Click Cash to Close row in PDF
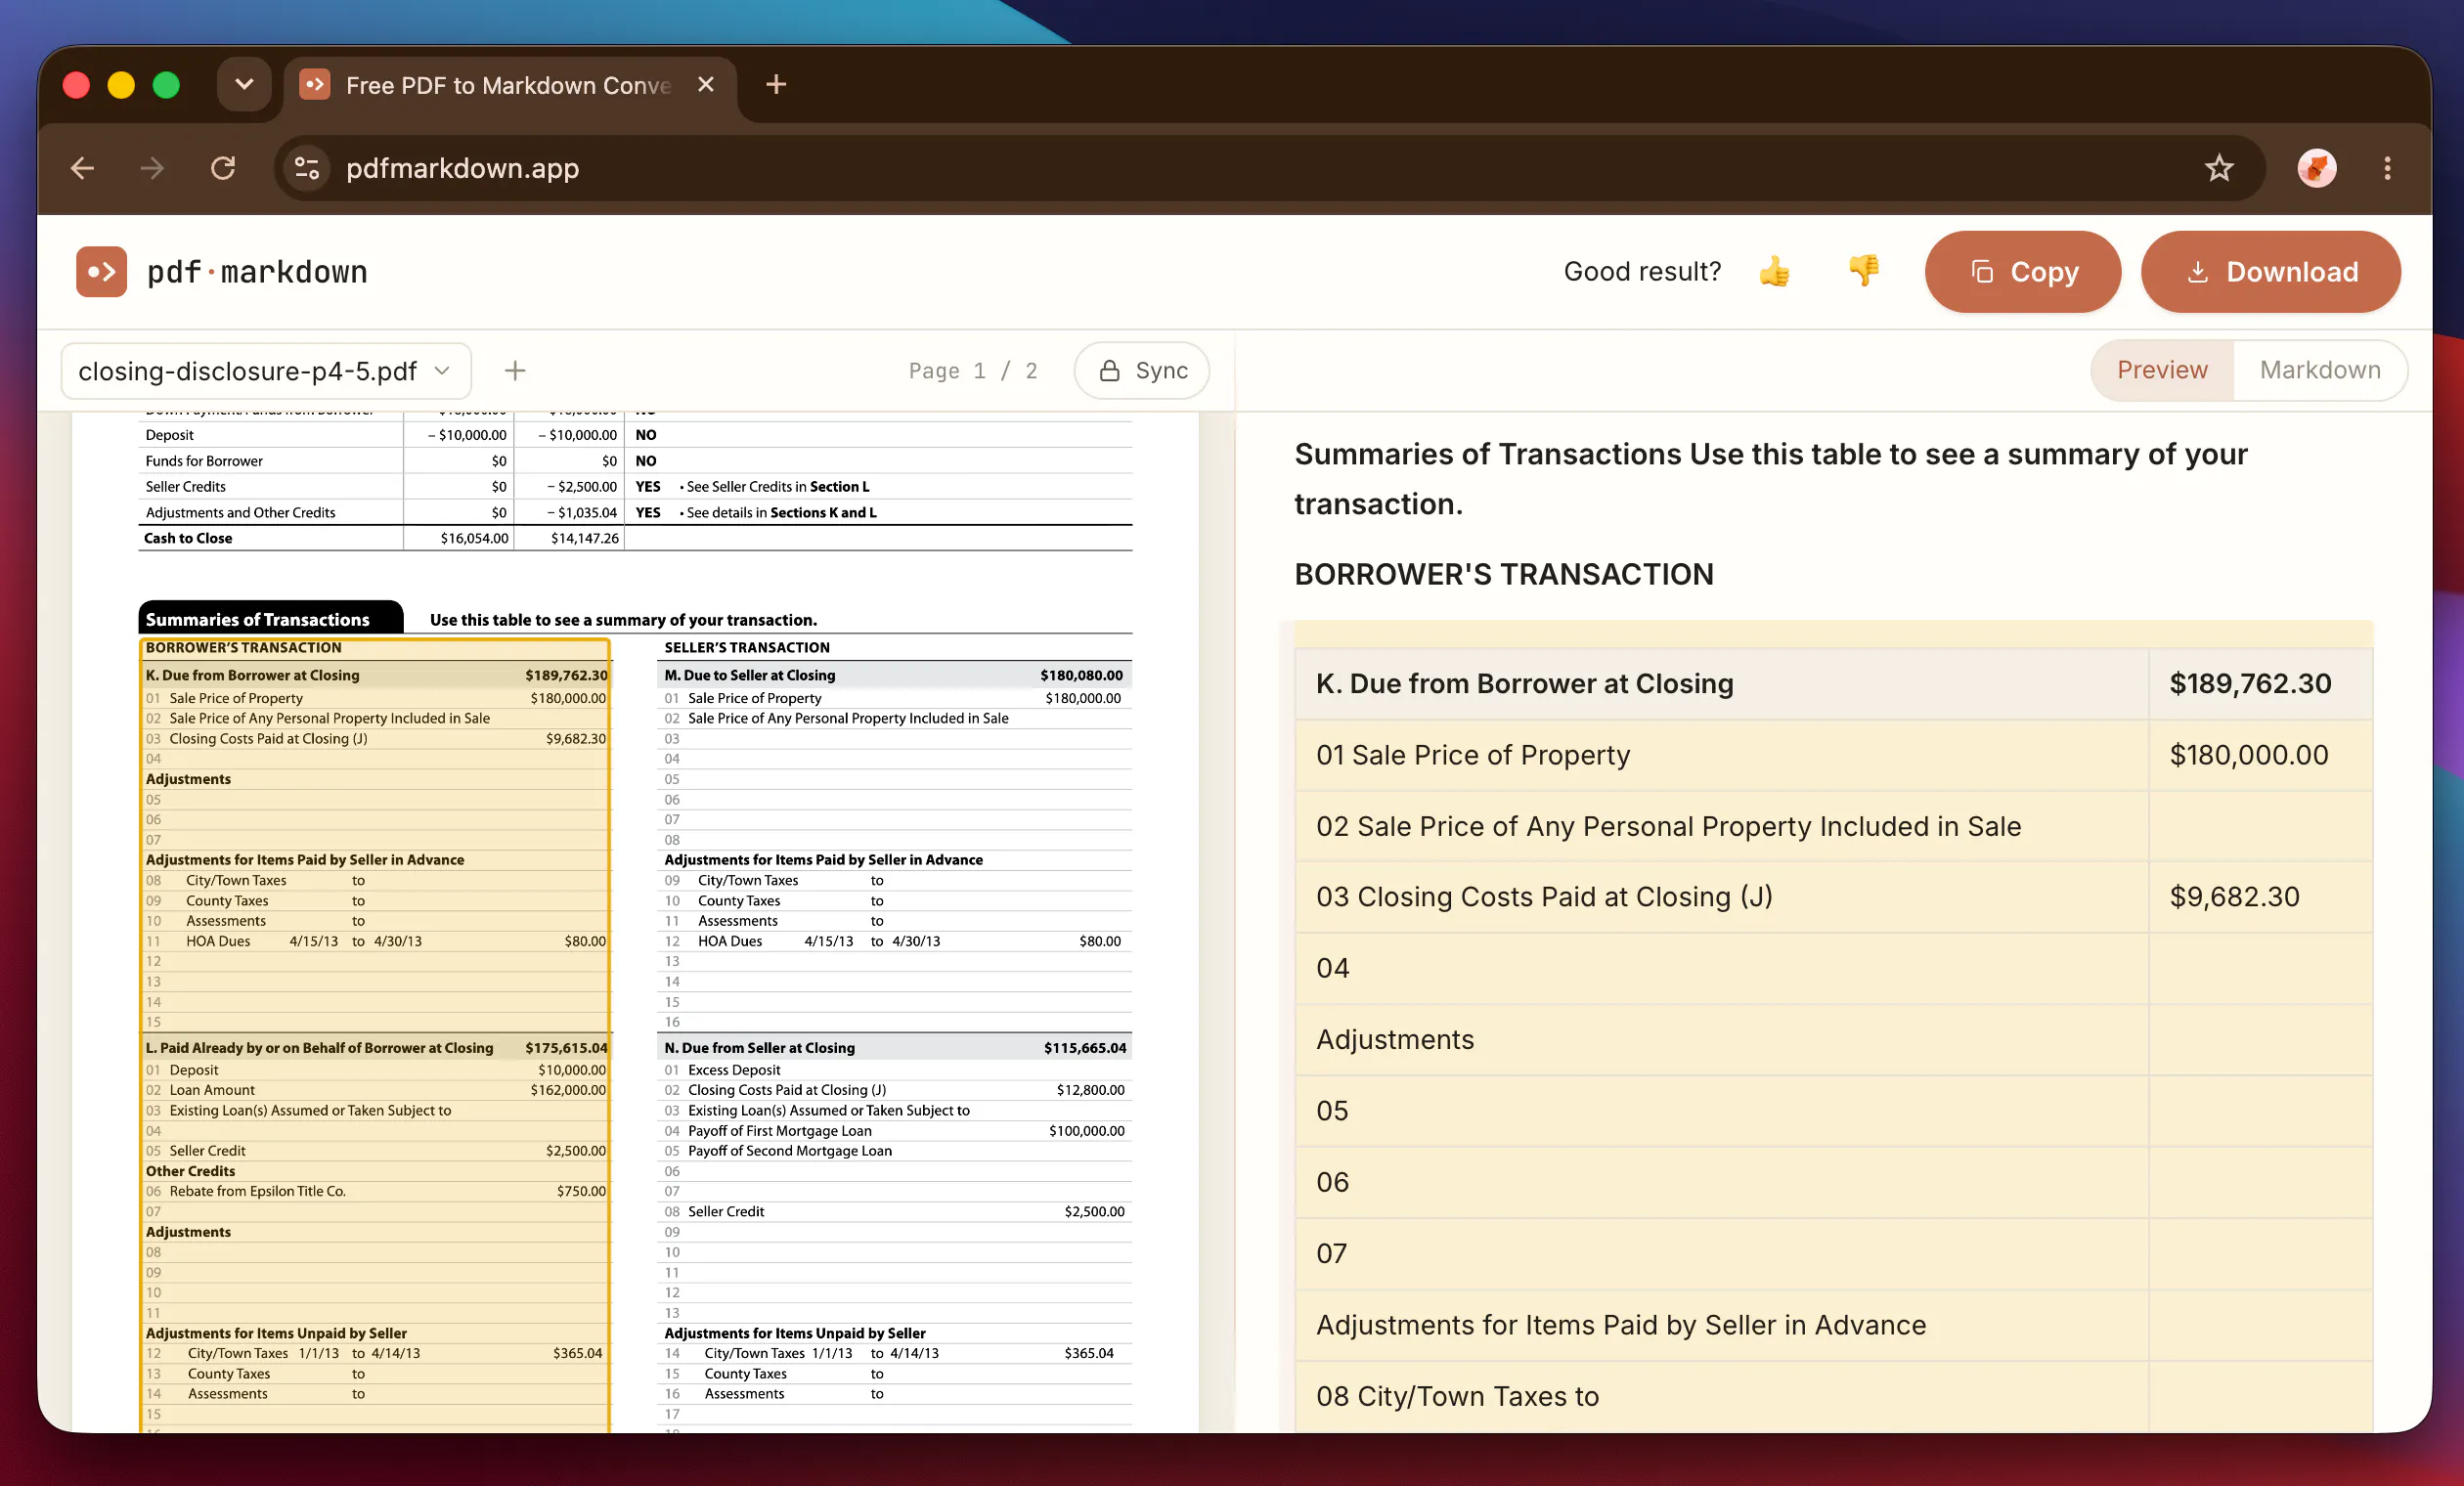2464x1486 pixels. [635, 538]
